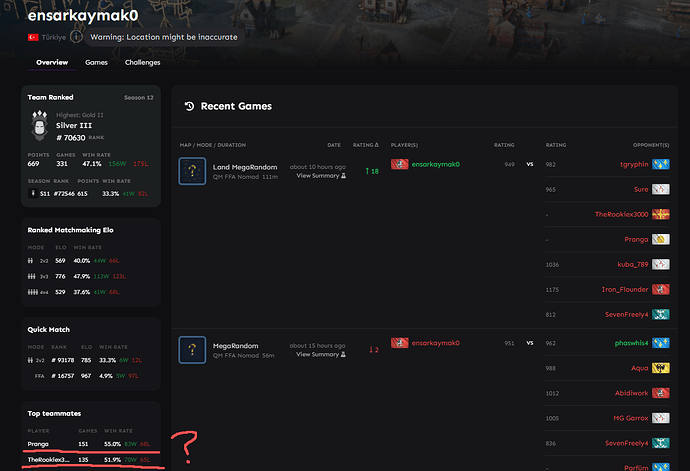
Task: View Summary for MegaRandom game
Action: (320, 354)
